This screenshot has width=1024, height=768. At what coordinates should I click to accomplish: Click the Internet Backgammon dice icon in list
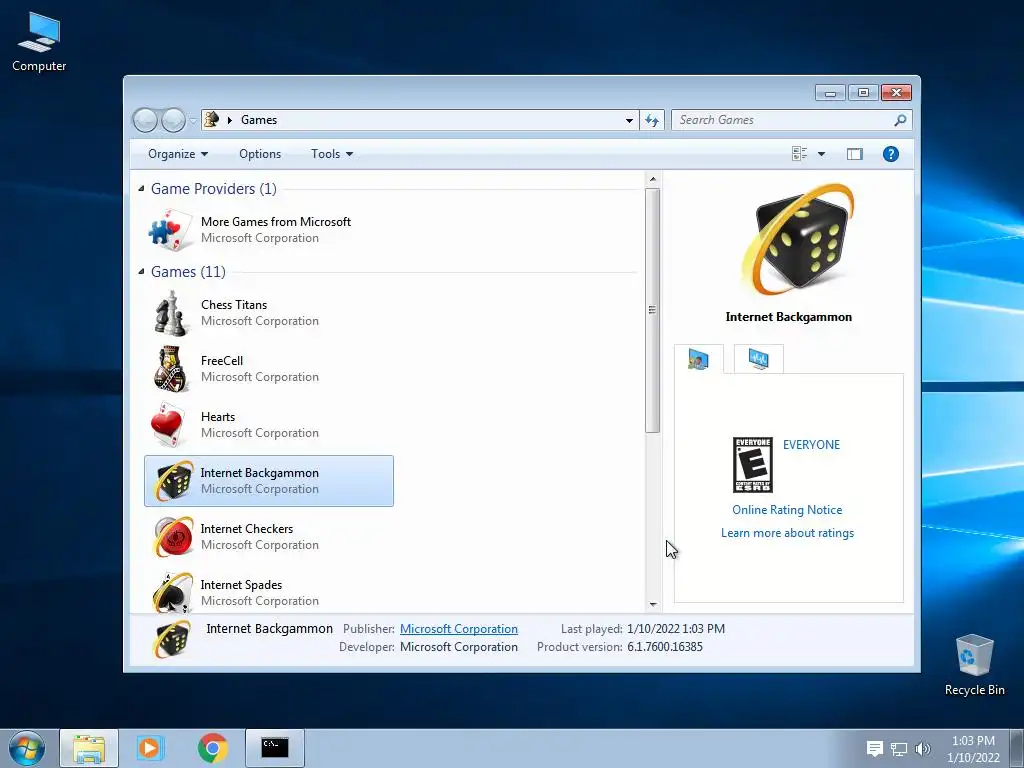[x=173, y=481]
